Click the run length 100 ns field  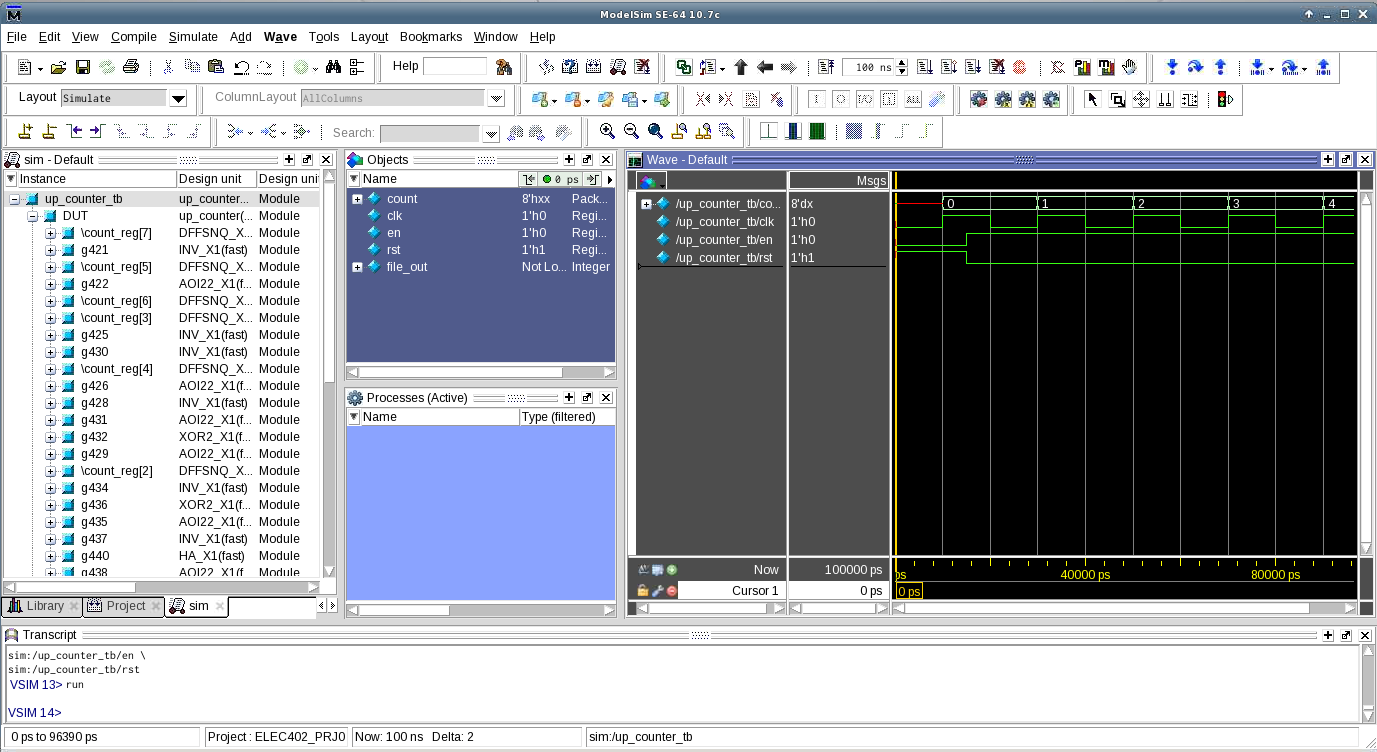click(868, 67)
